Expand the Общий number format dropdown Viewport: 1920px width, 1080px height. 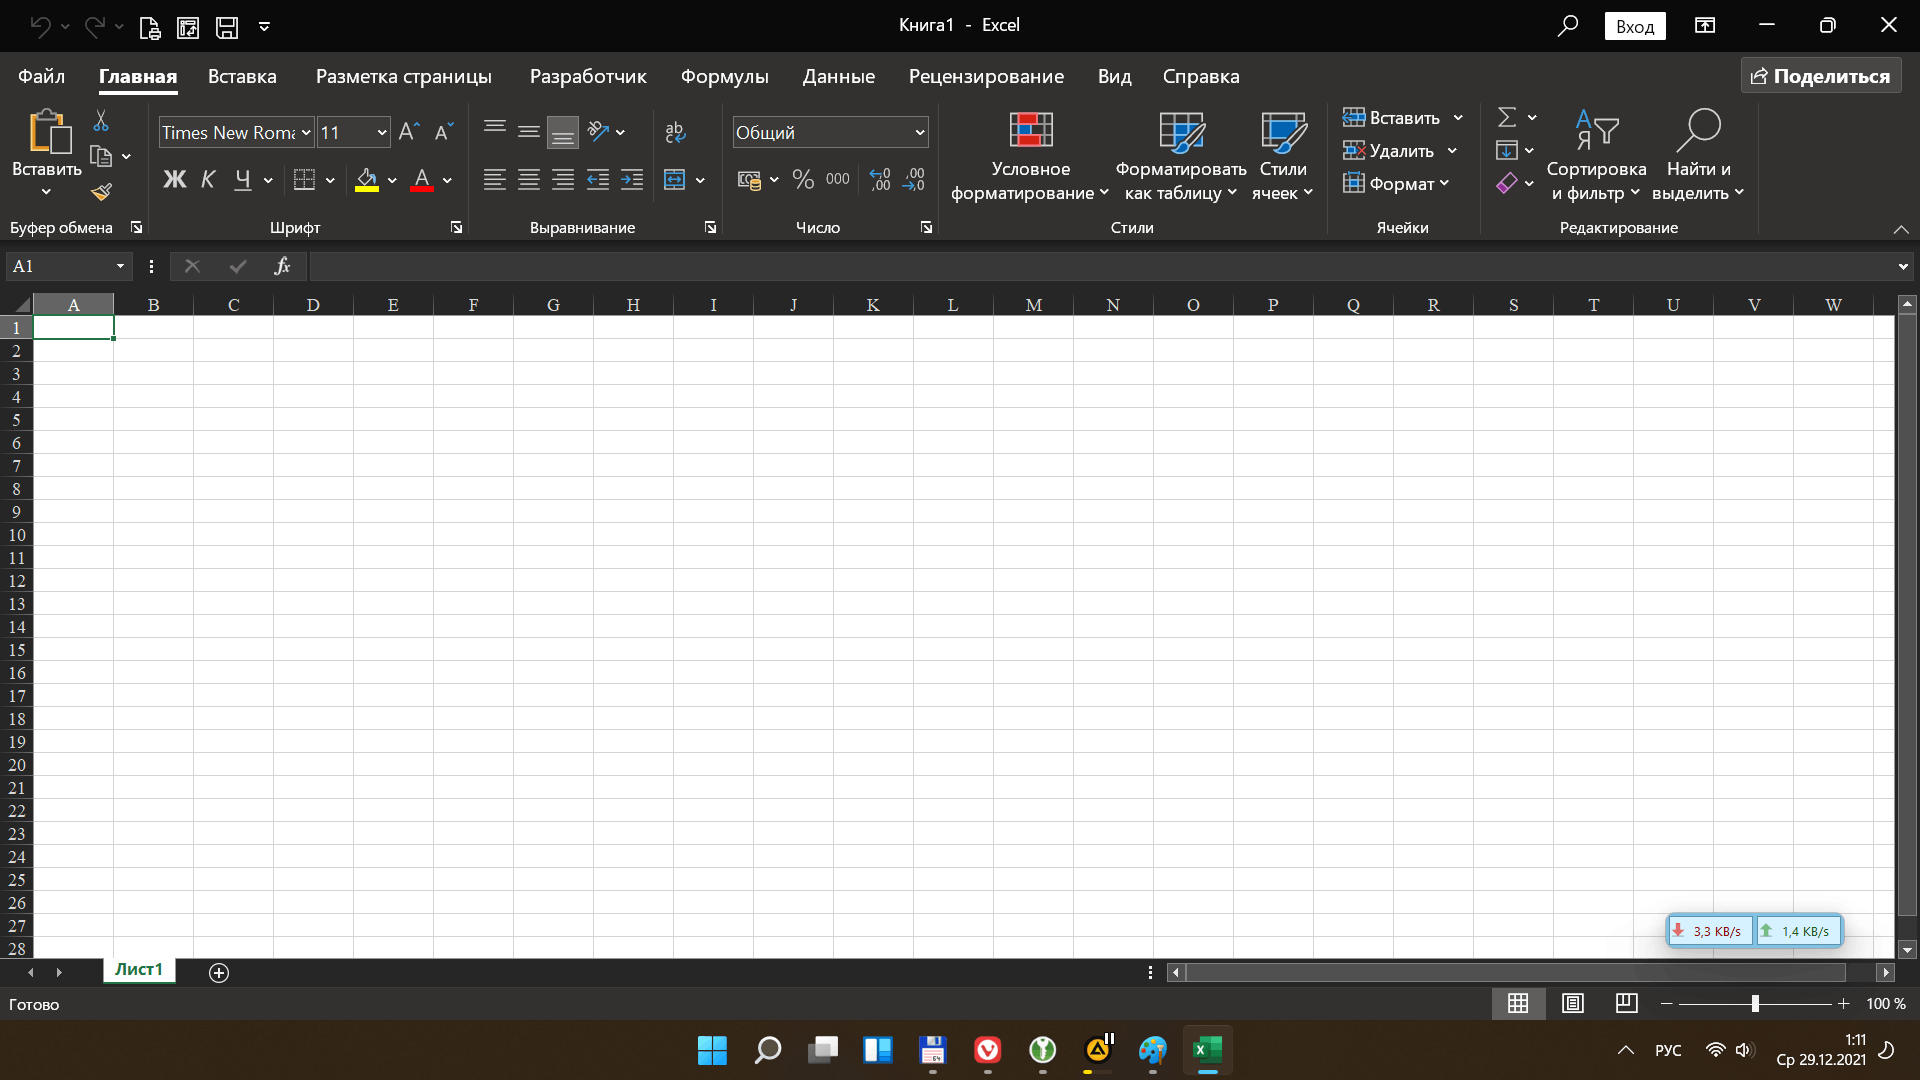coord(919,133)
